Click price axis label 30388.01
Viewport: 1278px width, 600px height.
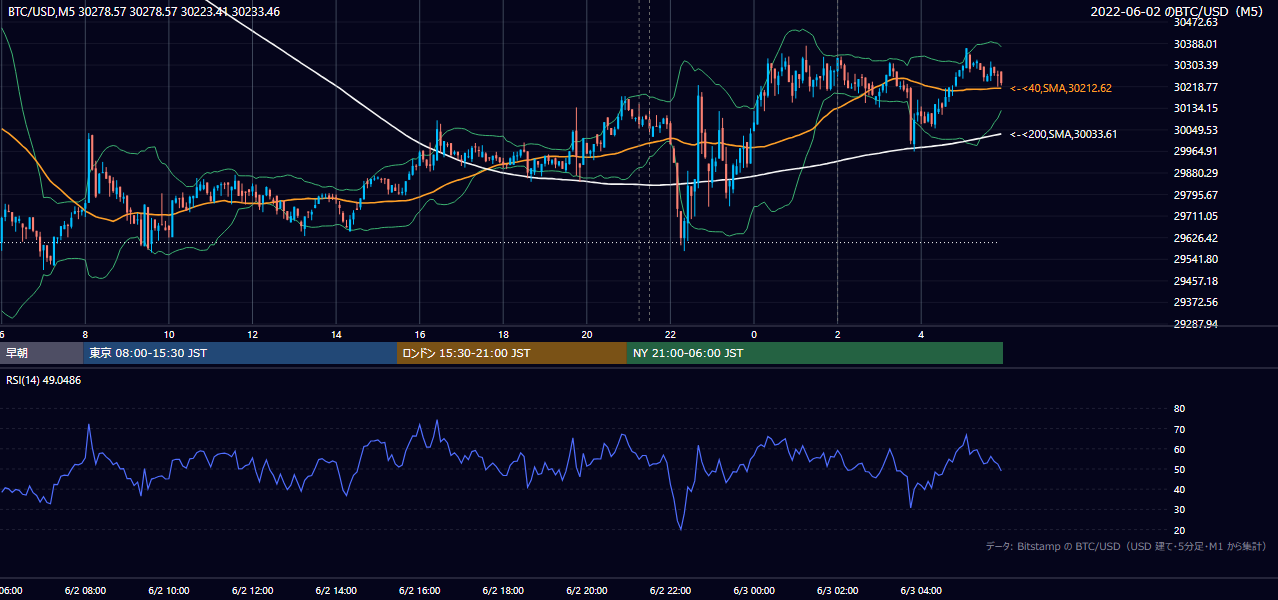coord(1195,44)
